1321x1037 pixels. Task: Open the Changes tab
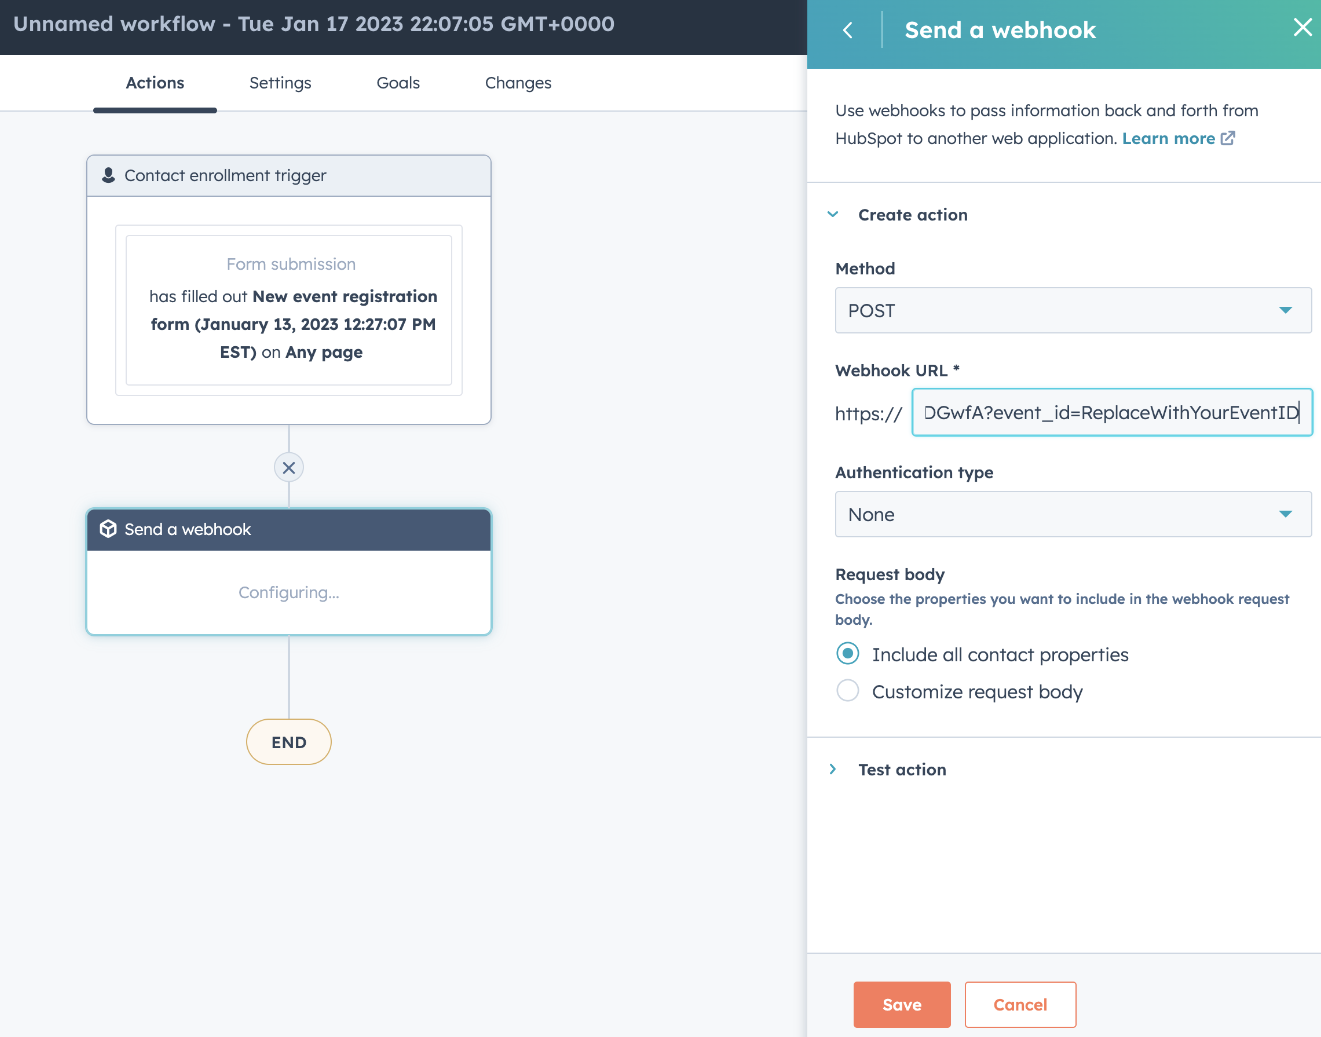point(518,83)
